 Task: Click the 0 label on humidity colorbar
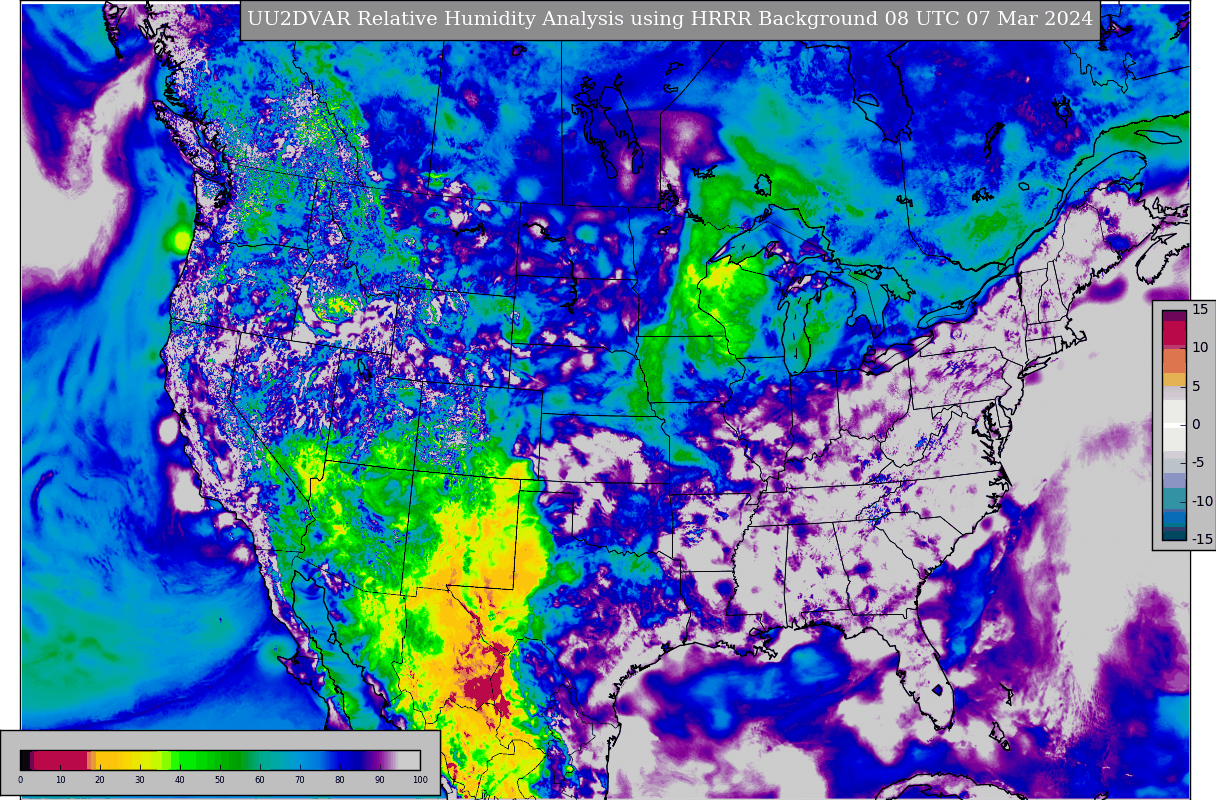click(20, 779)
